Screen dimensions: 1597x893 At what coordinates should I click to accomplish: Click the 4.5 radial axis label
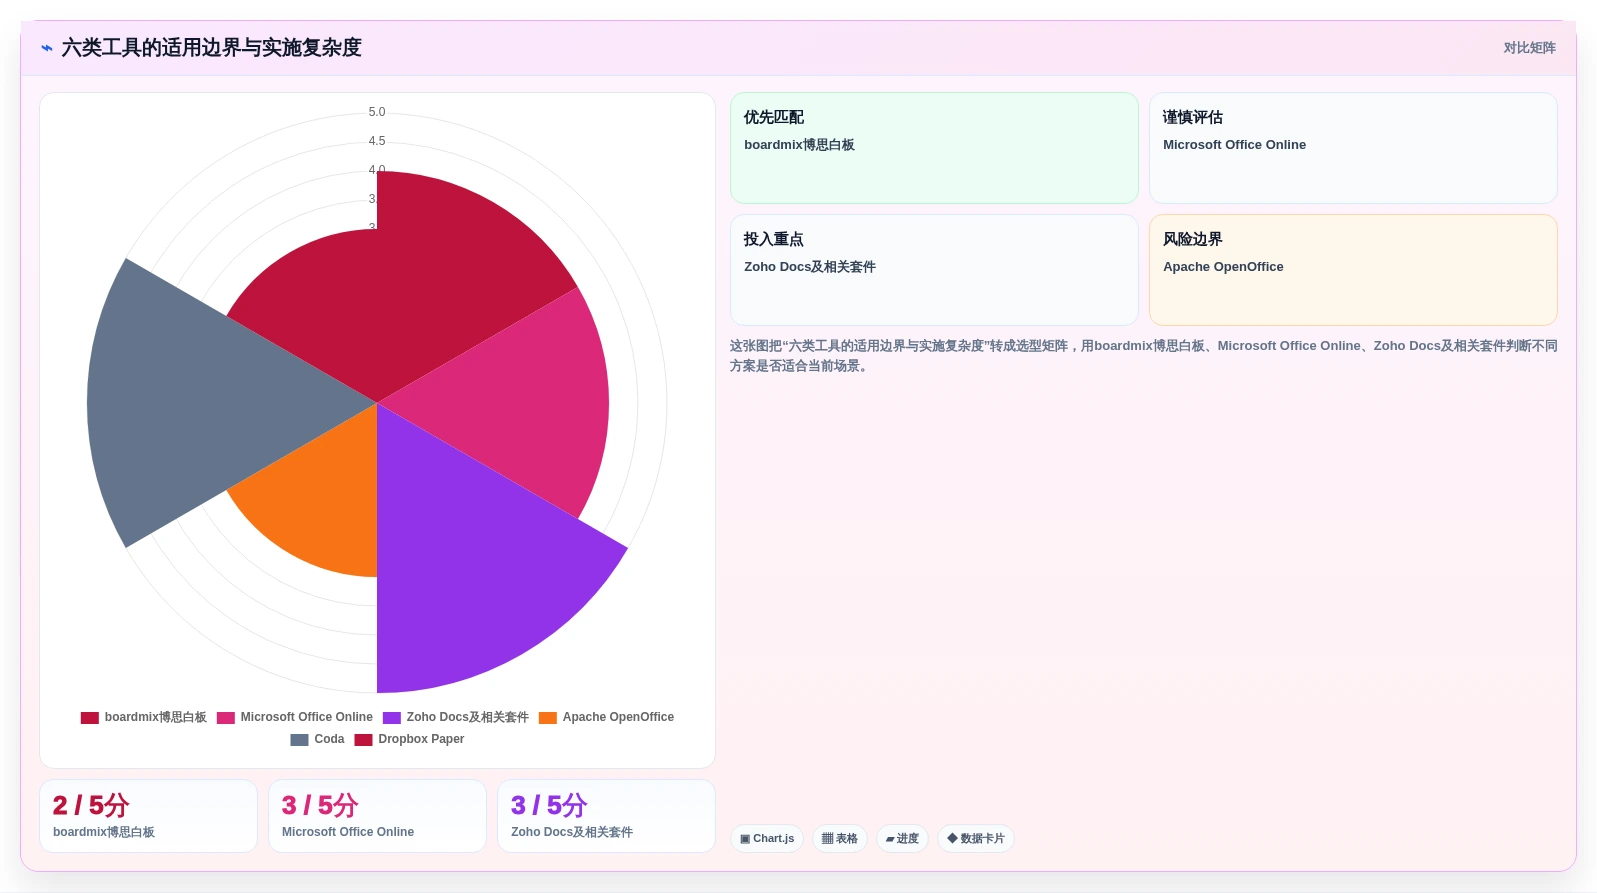tap(377, 141)
